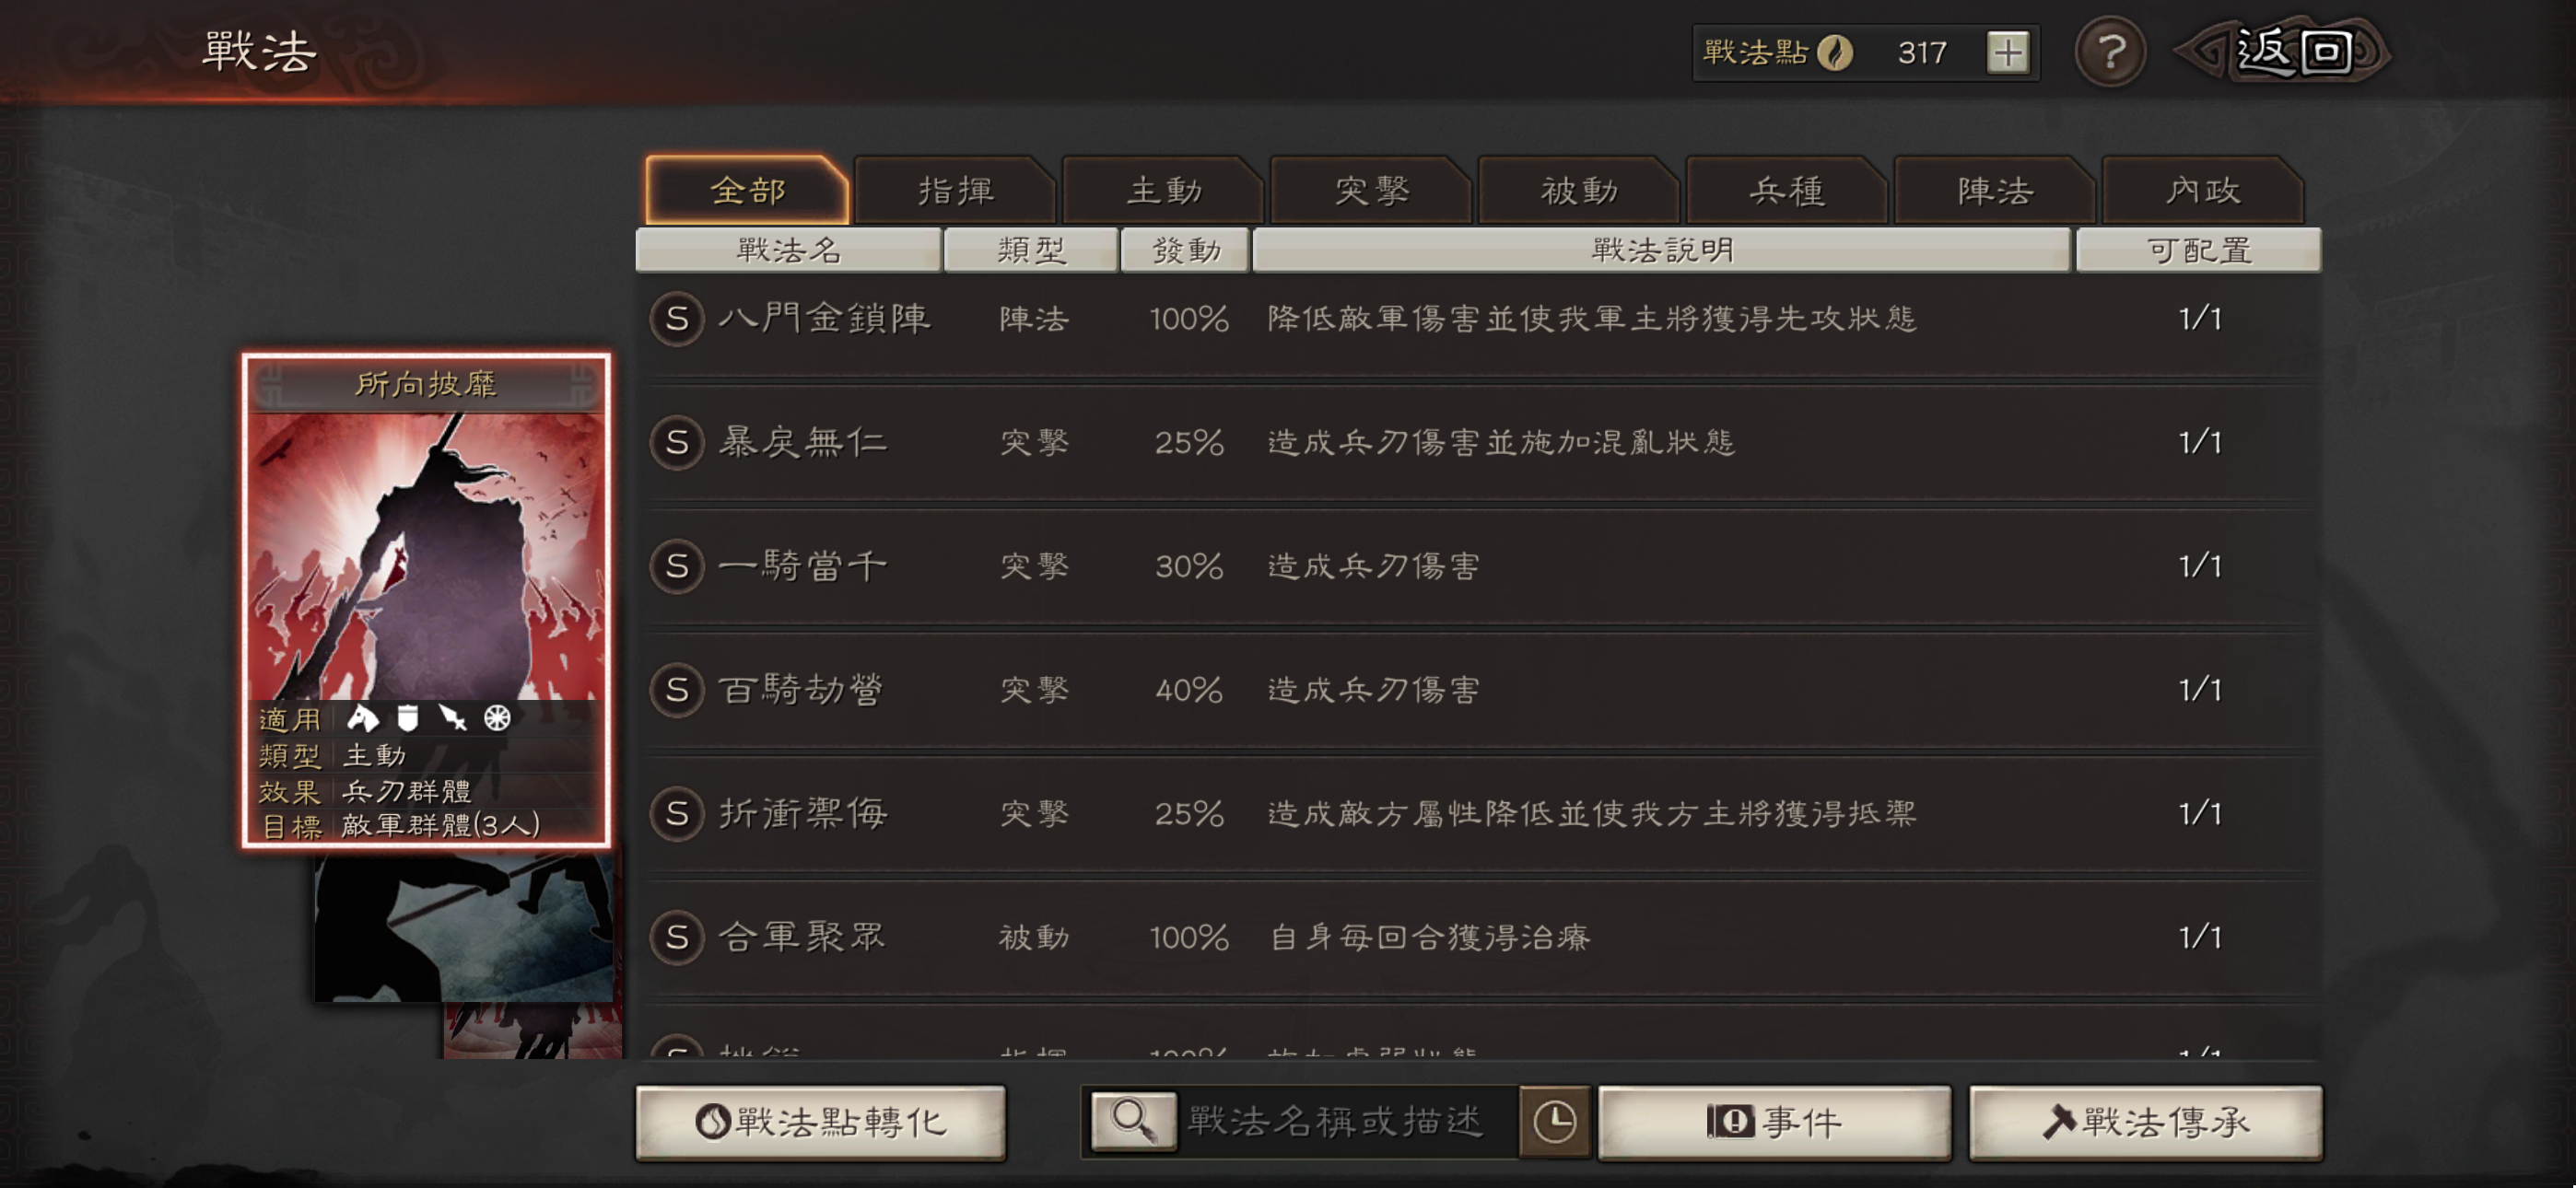Select the 暴戾無仁 tactic row
This screenshot has width=2576, height=1188.
[x=1480, y=442]
